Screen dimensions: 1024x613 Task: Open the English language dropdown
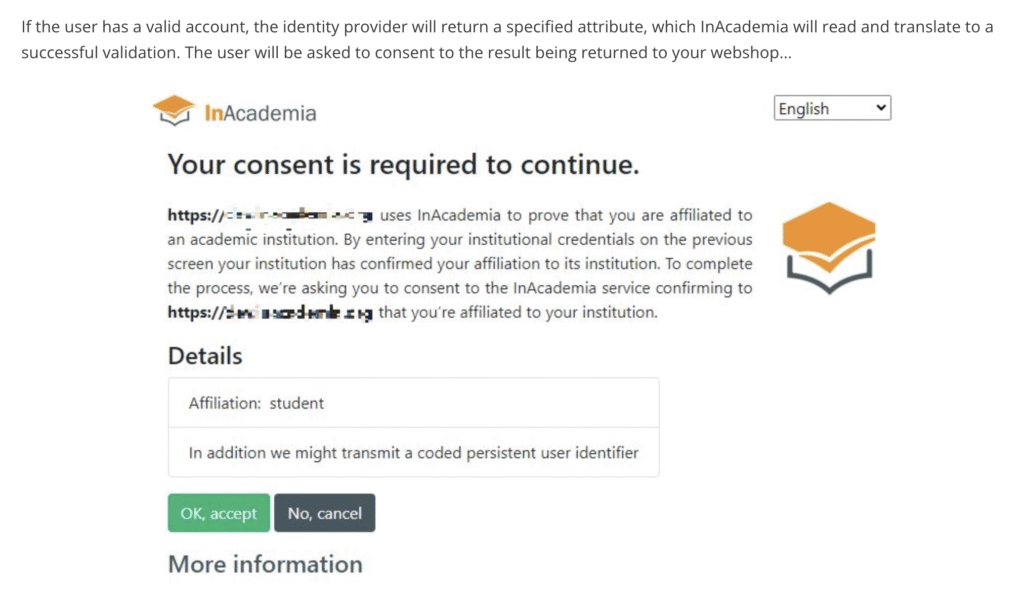[x=831, y=108]
